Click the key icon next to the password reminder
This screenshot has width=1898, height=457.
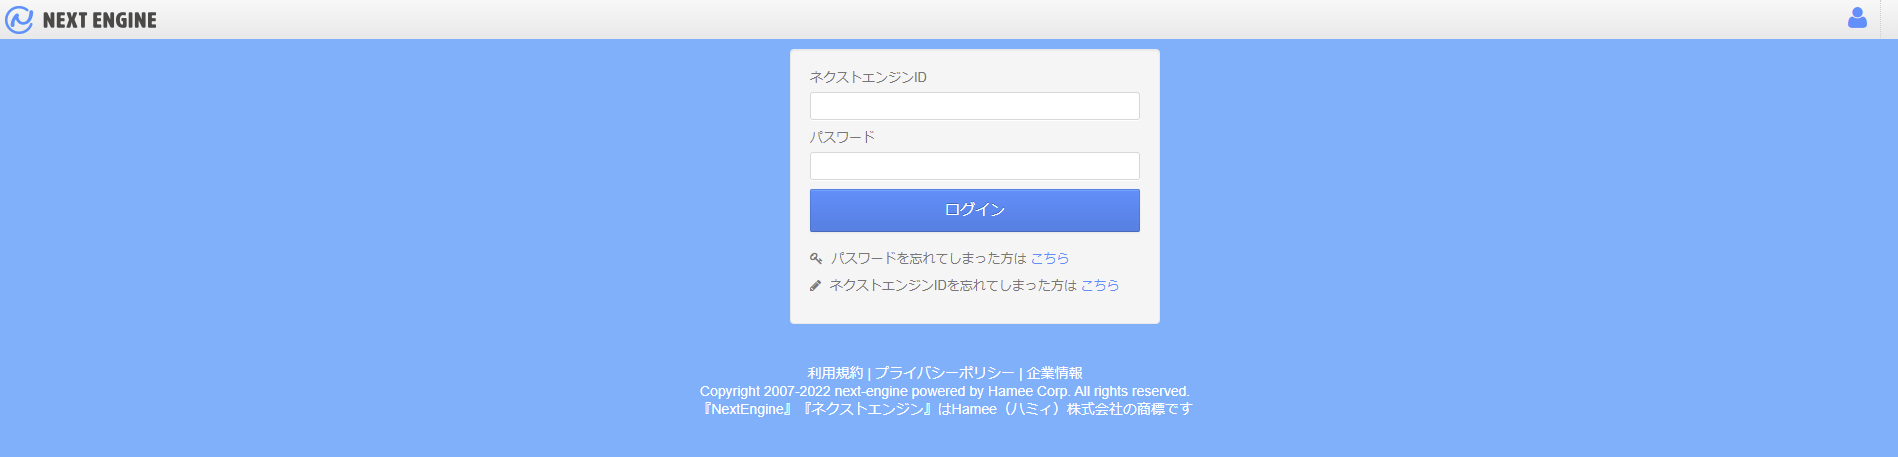(x=816, y=258)
